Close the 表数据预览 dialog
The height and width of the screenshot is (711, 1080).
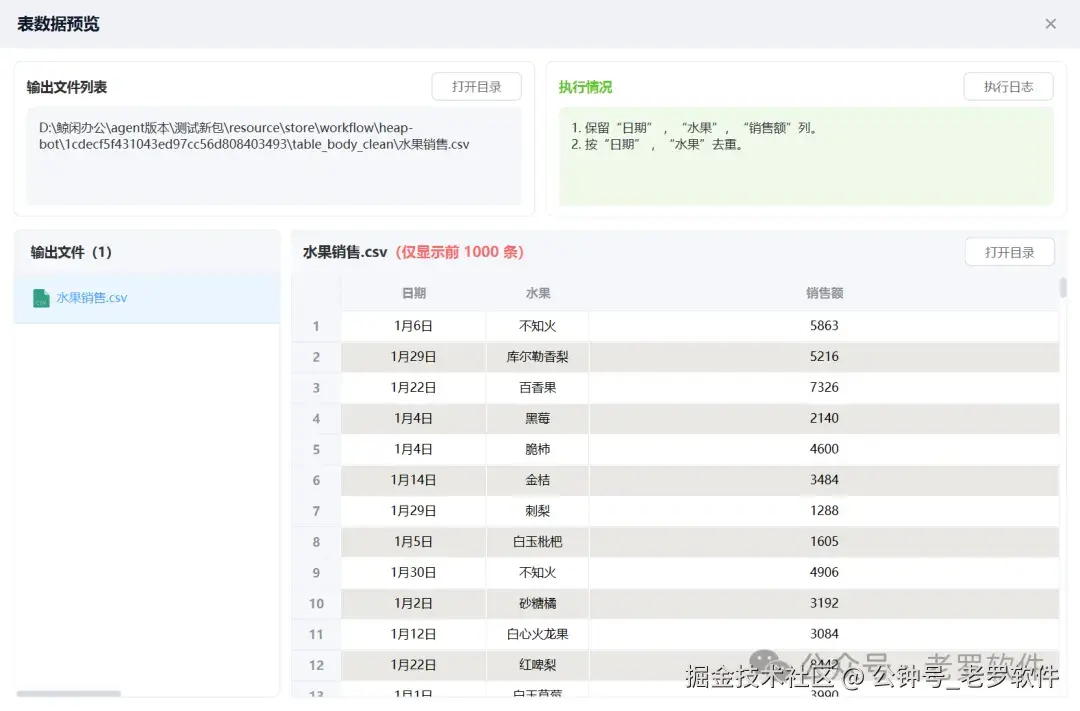1050,24
